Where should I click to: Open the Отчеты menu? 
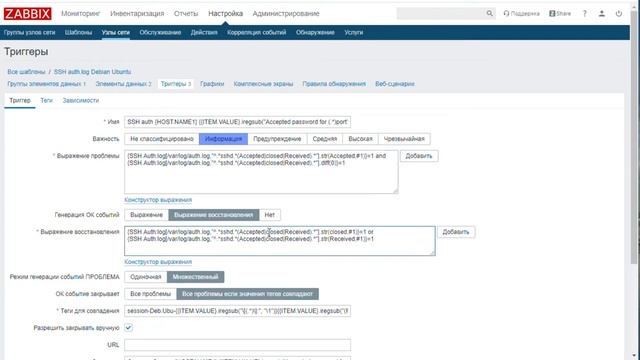point(186,13)
